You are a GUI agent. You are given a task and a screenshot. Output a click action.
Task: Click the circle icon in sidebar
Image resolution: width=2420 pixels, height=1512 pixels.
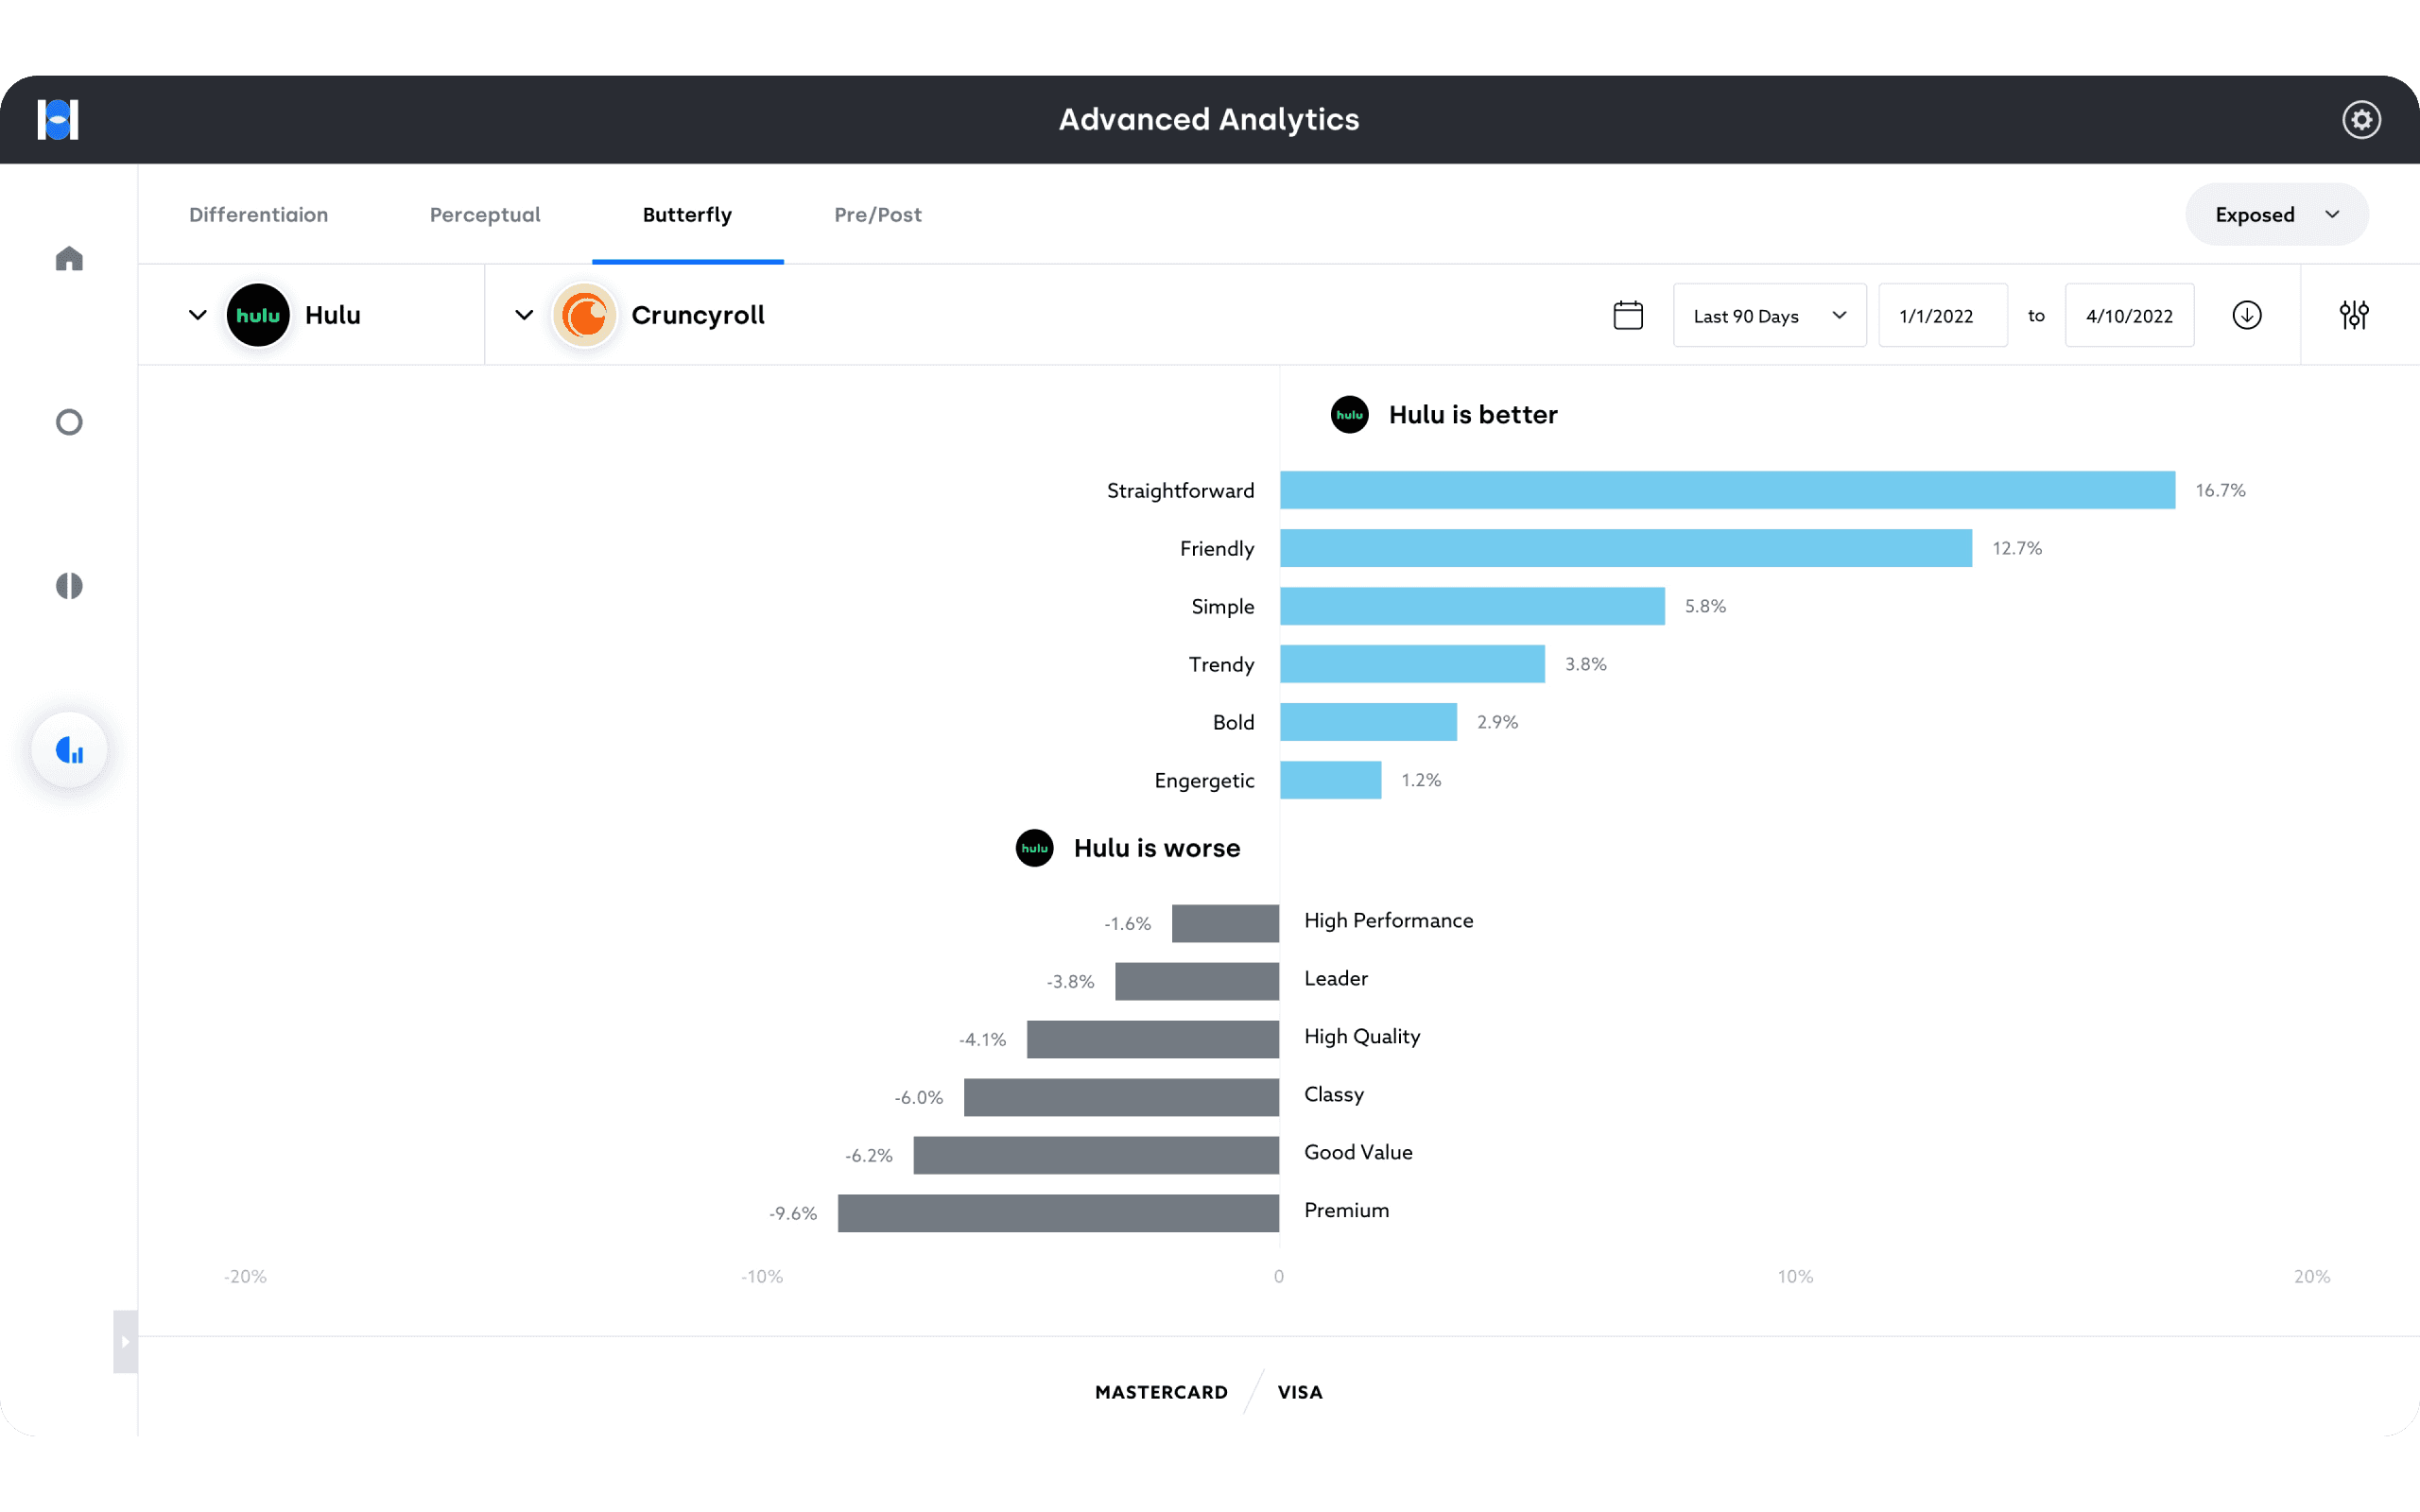tap(69, 422)
